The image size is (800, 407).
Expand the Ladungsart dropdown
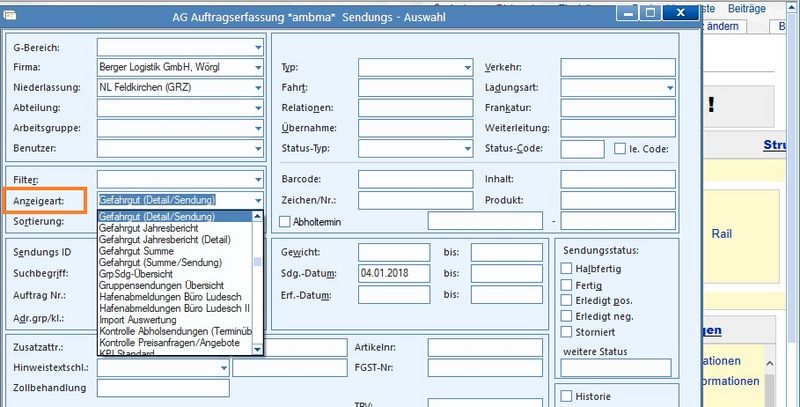pyautogui.click(x=670, y=88)
